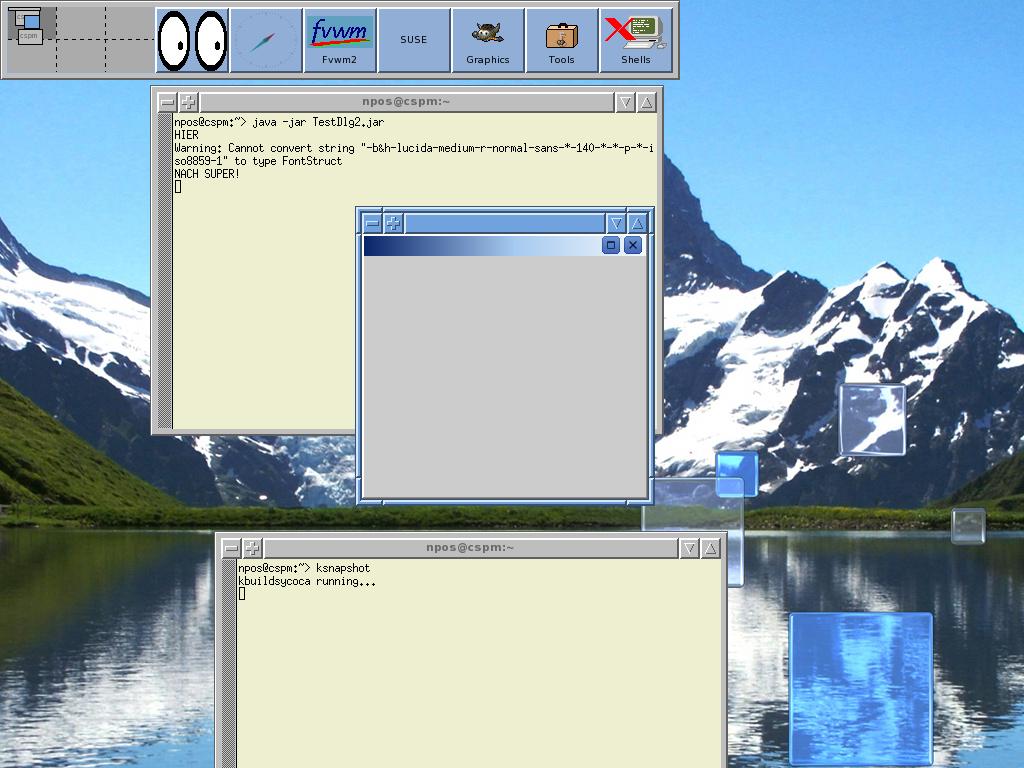
Task: Click the xeyes widget in the panel
Action: 192,40
